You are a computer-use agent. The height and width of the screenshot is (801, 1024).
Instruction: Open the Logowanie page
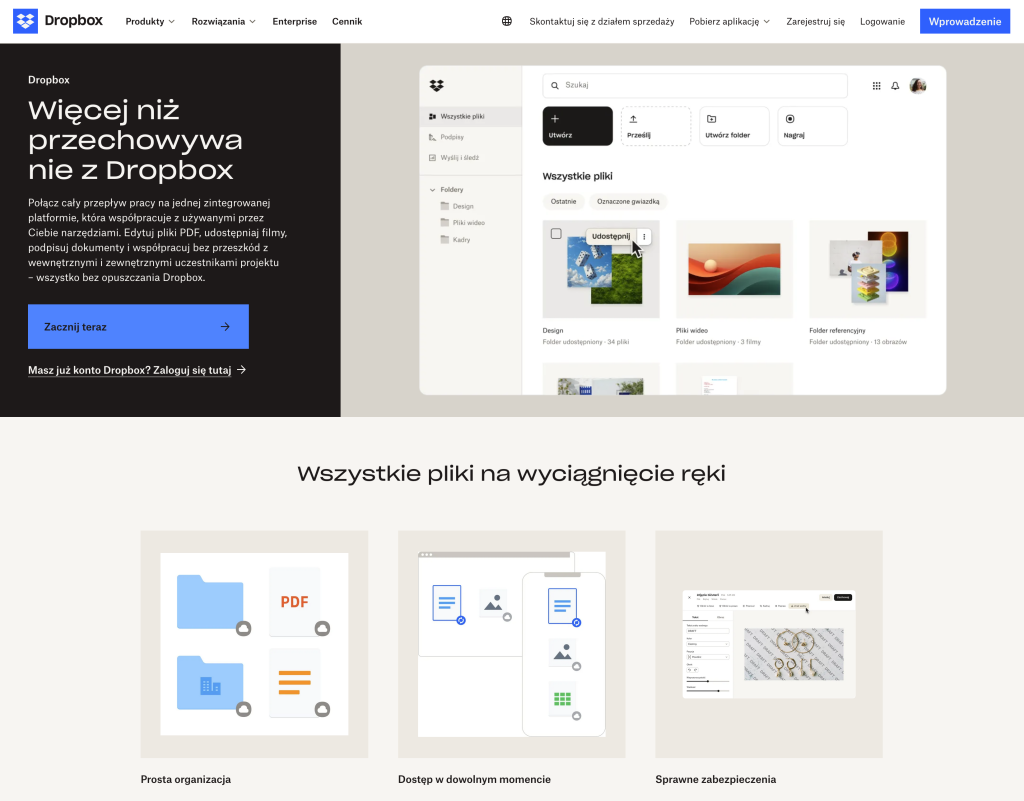click(x=882, y=22)
